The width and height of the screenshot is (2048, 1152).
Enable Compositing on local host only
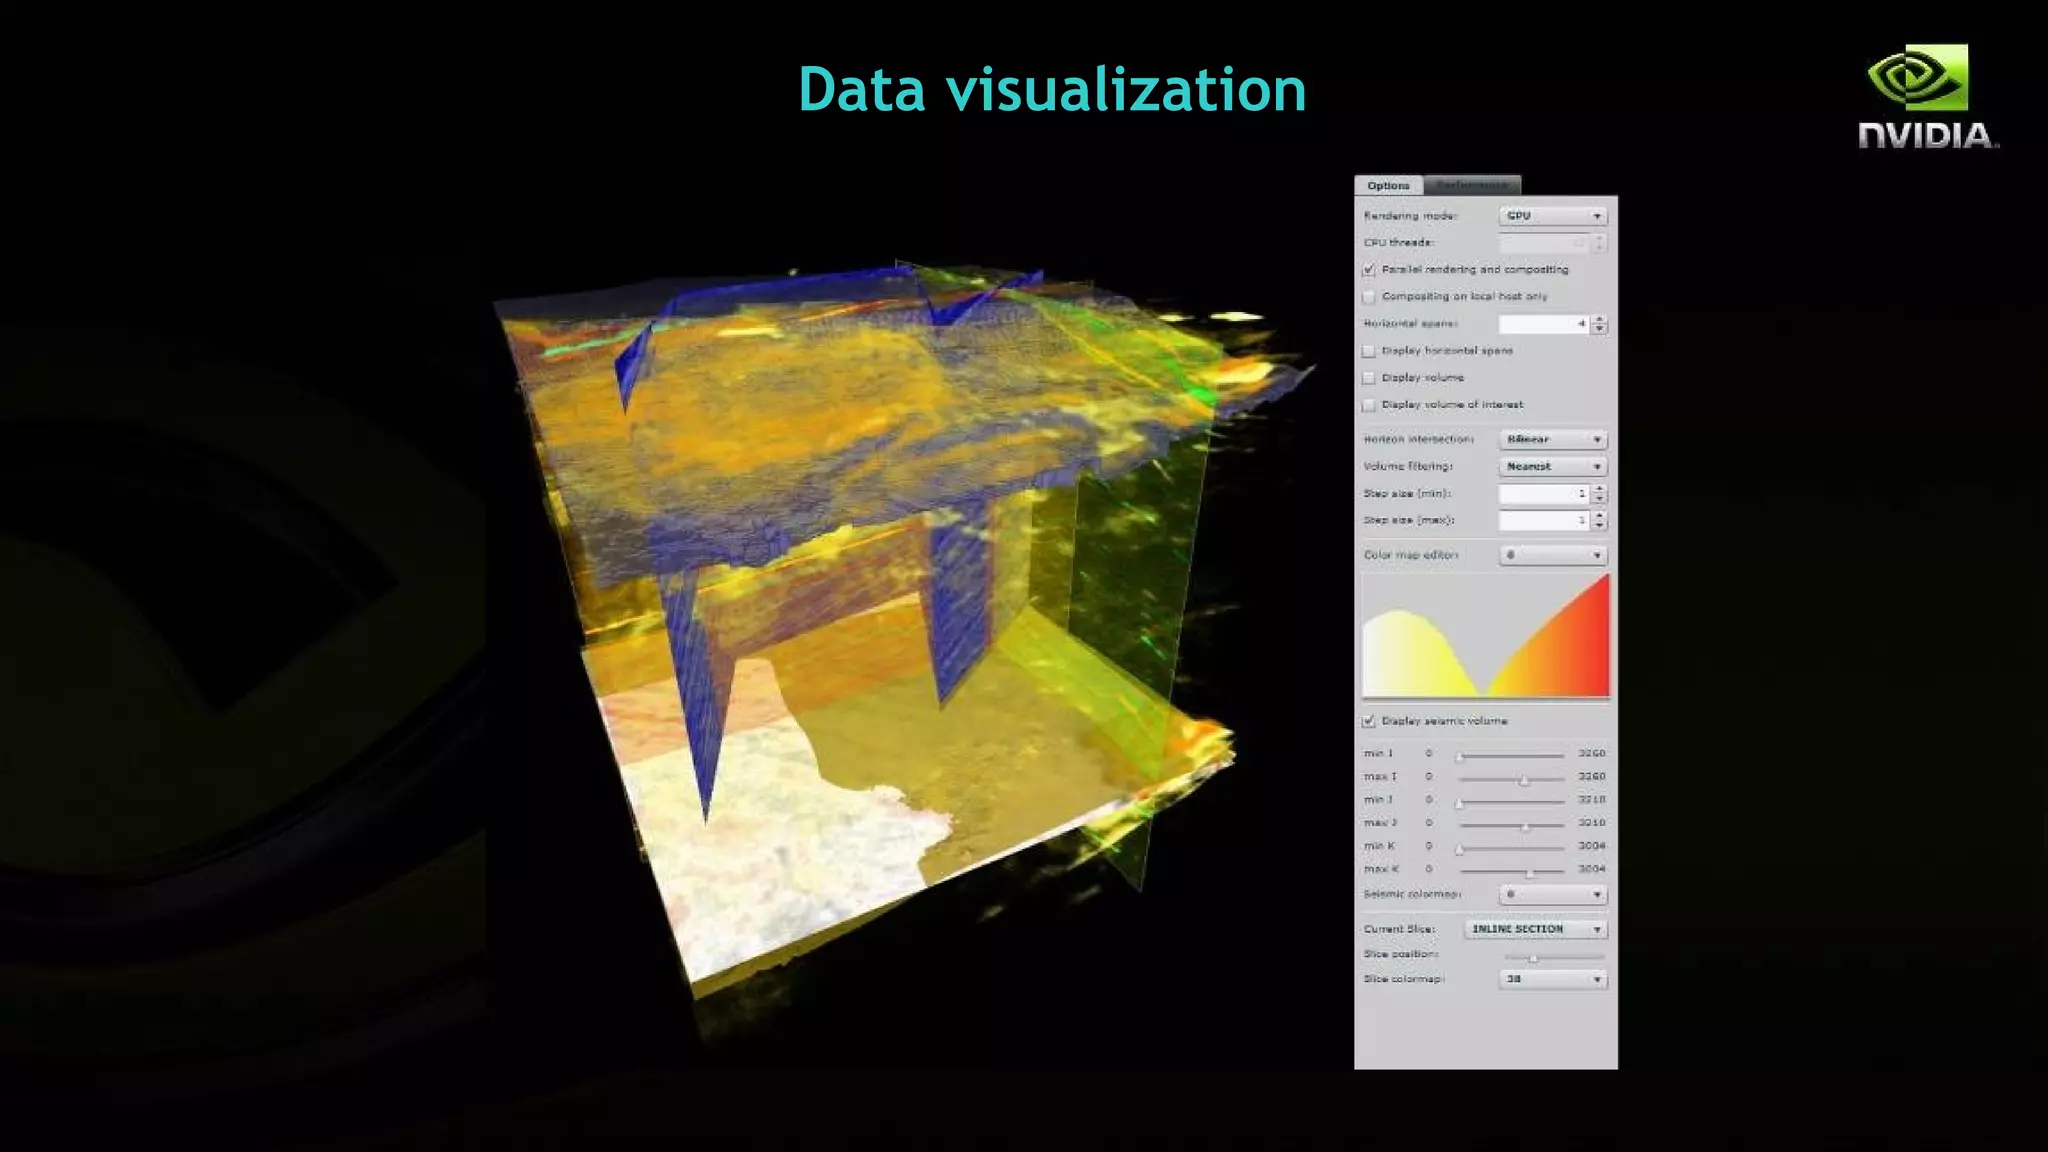[1369, 297]
